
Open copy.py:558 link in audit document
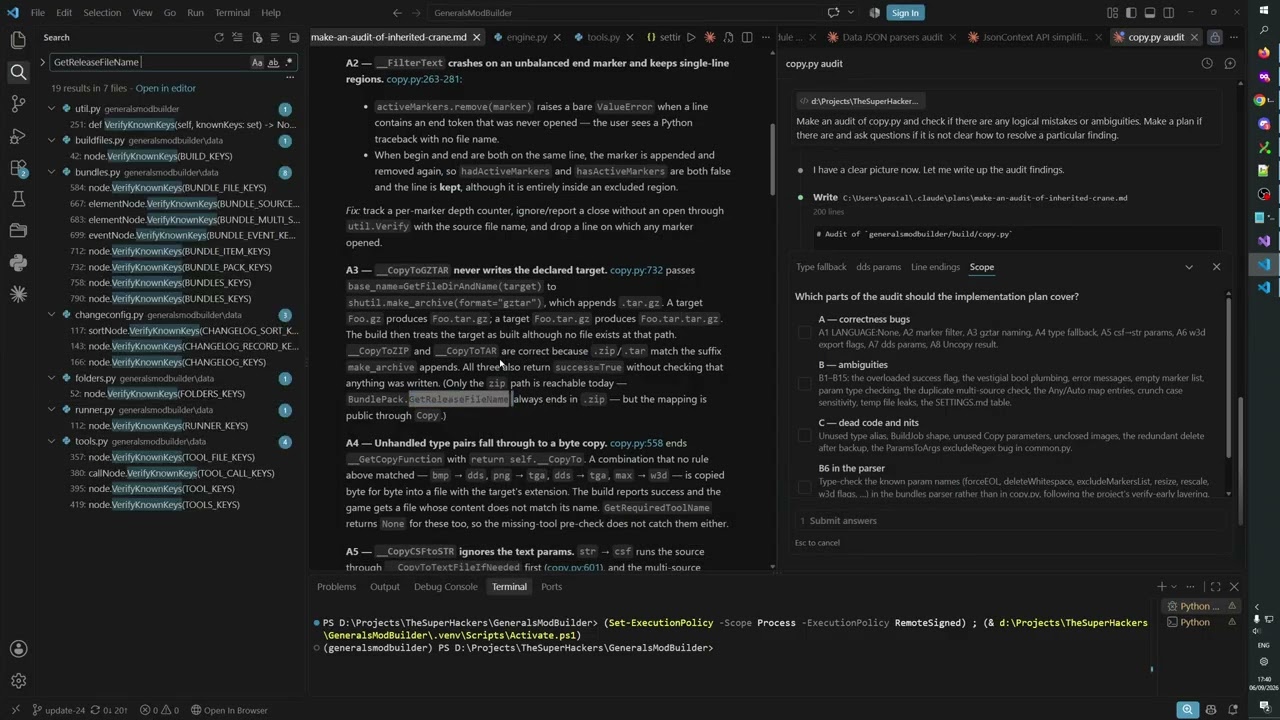click(636, 443)
